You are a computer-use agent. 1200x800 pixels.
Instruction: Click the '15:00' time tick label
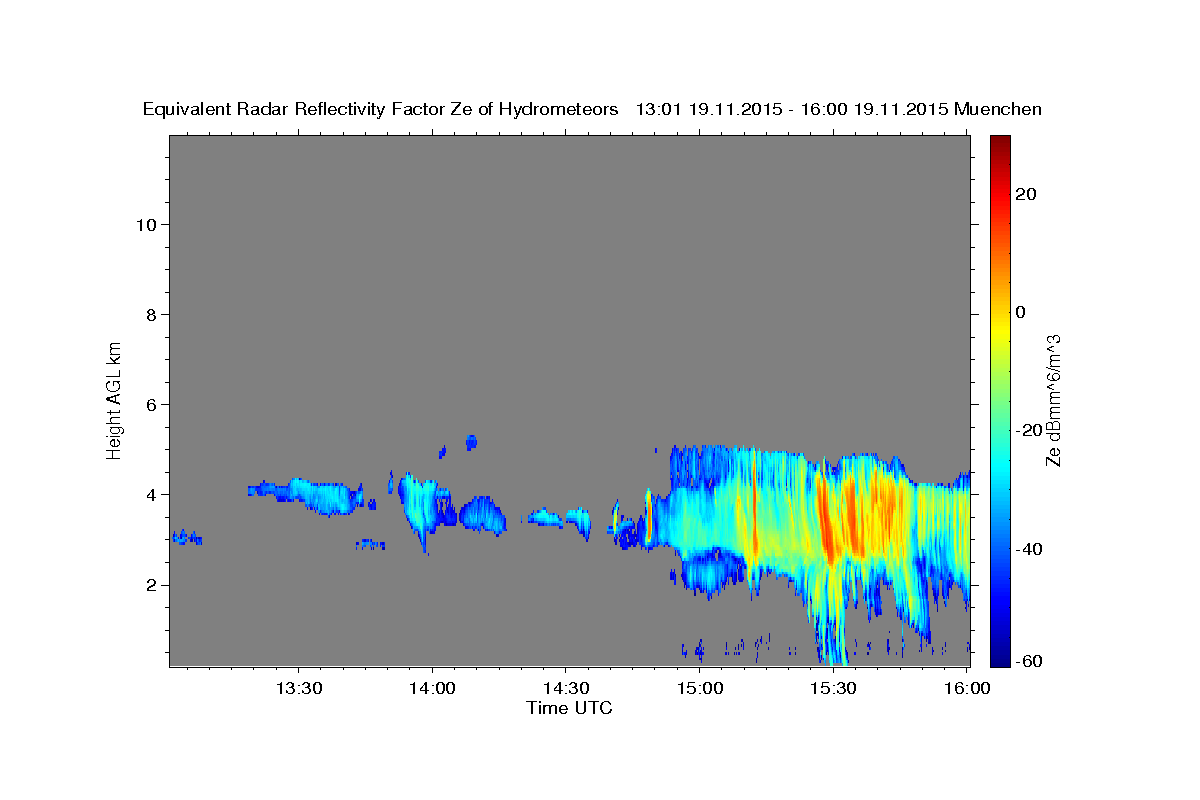[x=700, y=689]
